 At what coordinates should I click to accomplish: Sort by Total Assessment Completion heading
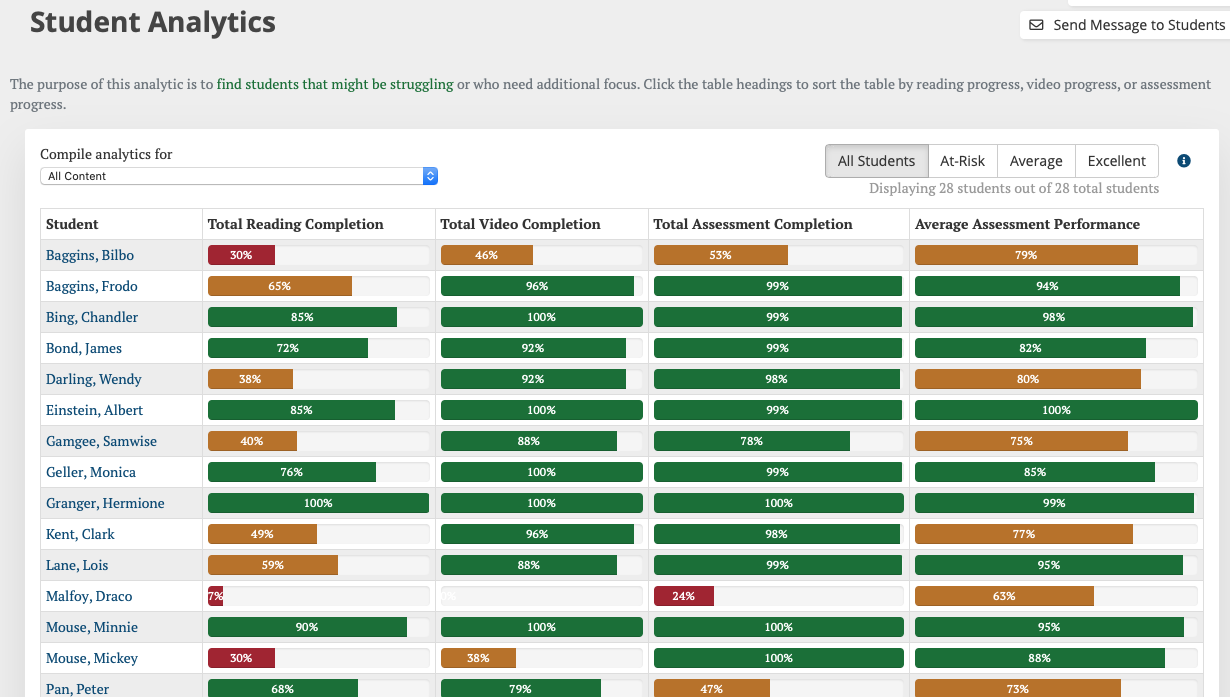pyautogui.click(x=753, y=224)
